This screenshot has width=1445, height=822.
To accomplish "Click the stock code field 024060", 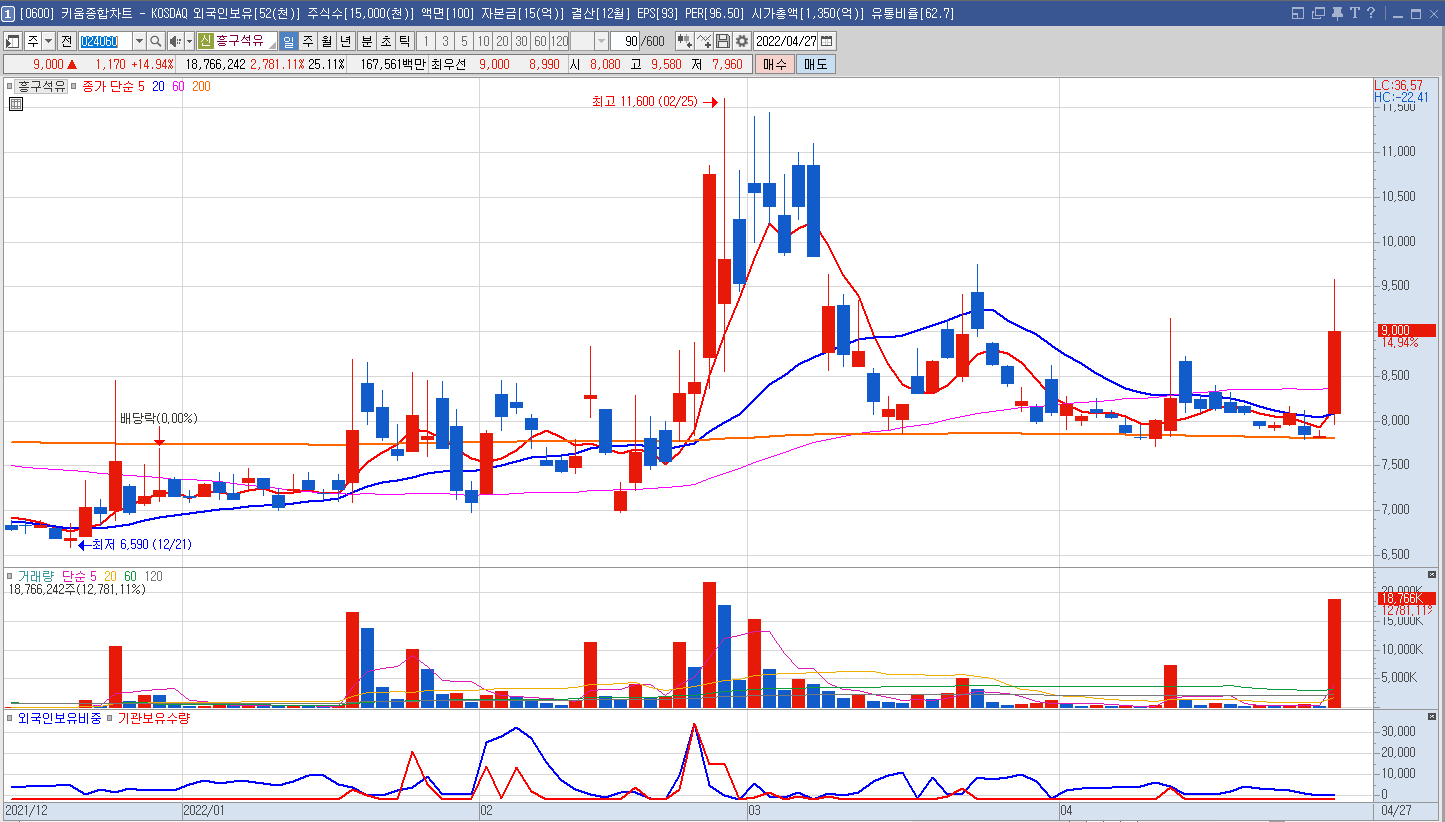I will coord(105,41).
